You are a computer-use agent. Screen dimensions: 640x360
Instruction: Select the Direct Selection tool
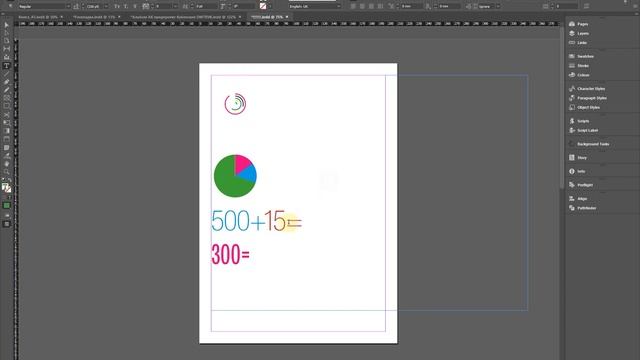6,33
